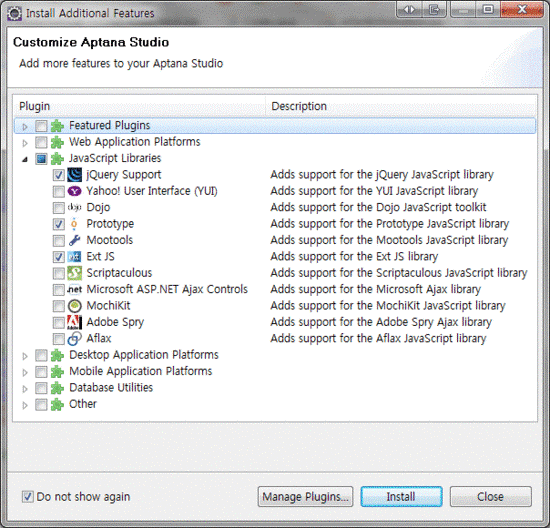The image size is (550, 528).
Task: Click the Ext JS plugin icon
Action: point(74,257)
